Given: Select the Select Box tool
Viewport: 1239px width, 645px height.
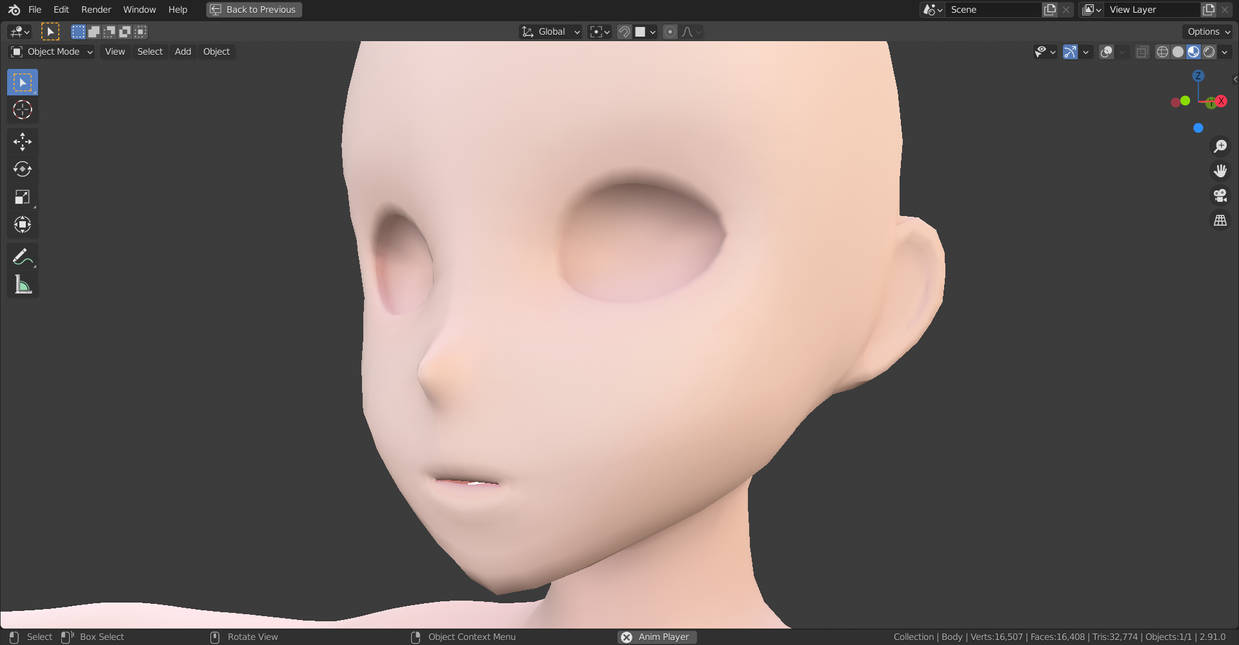Looking at the screenshot, I should 22,82.
